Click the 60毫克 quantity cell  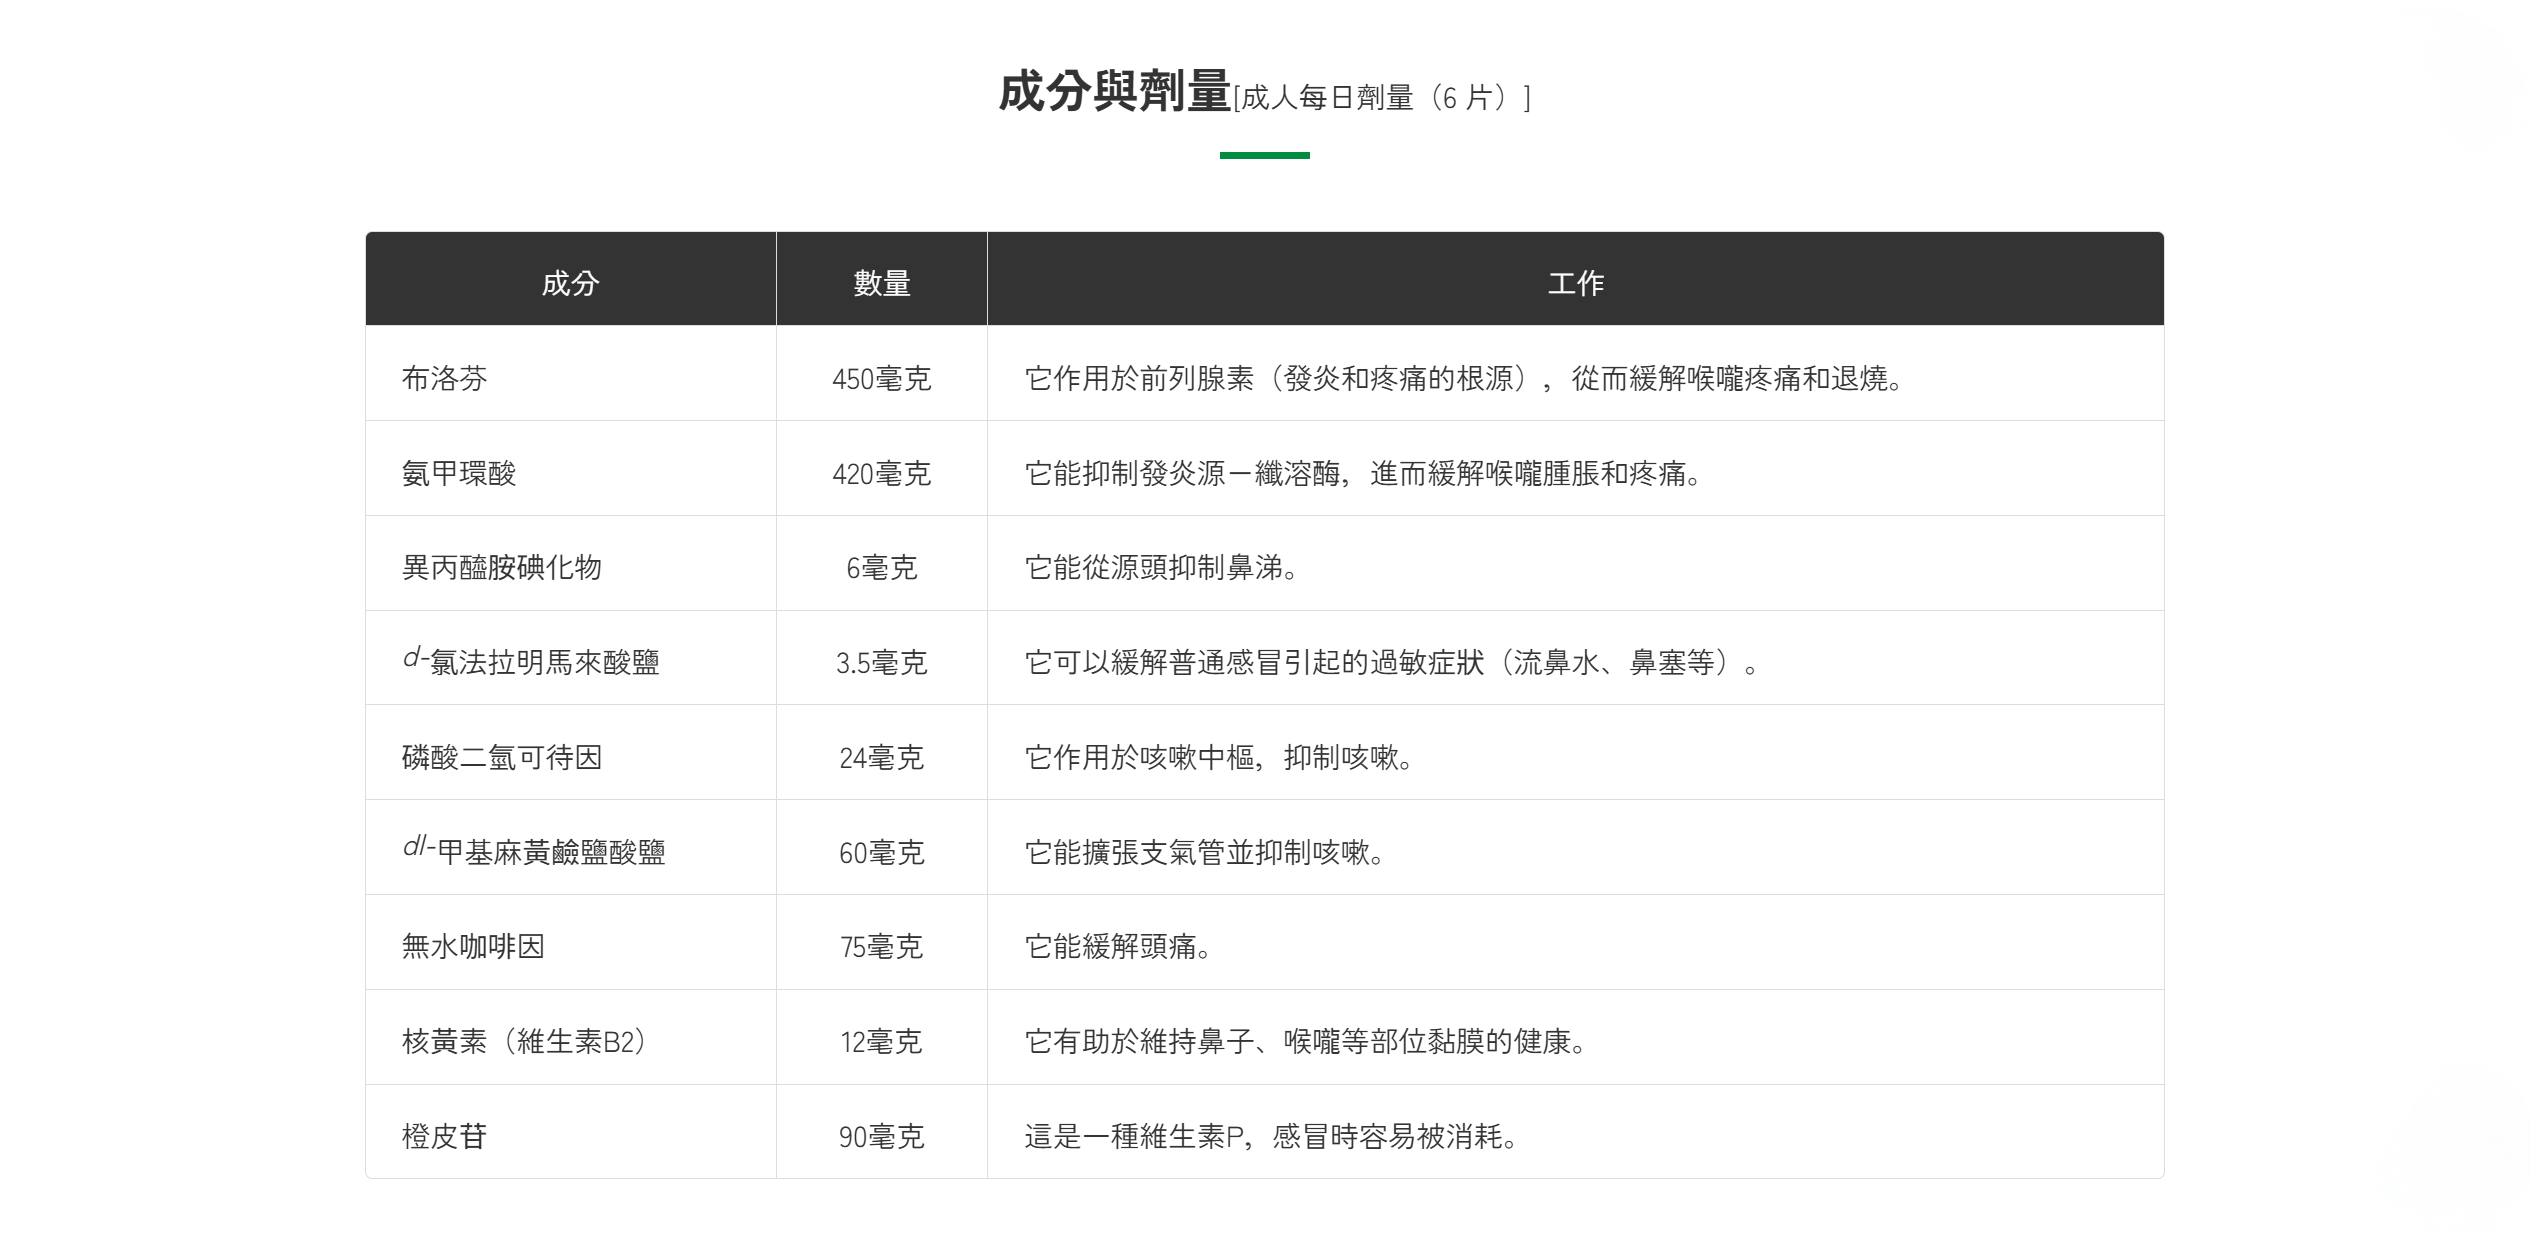point(881,853)
